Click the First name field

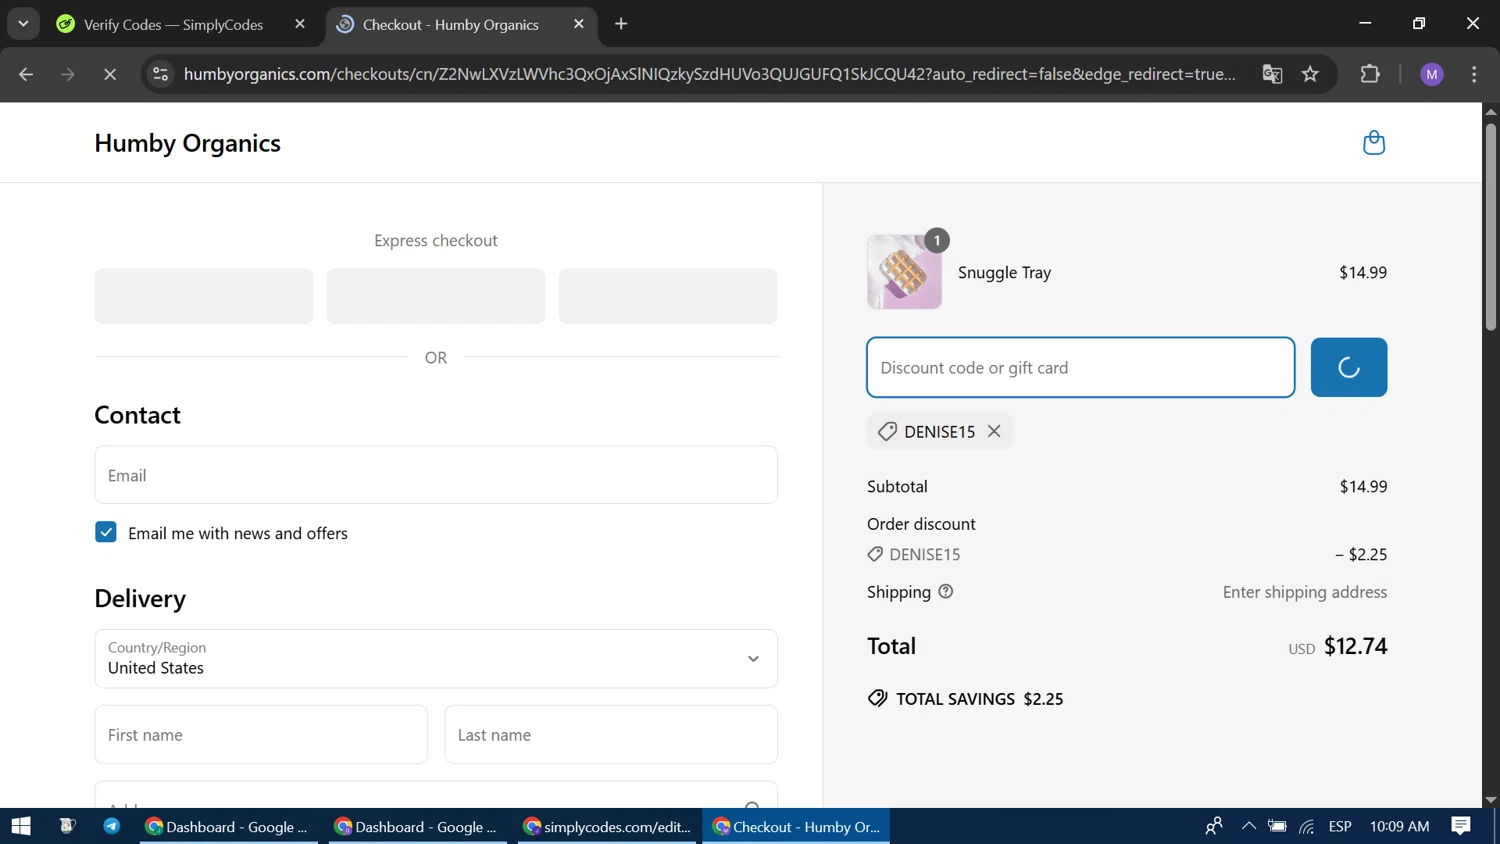[x=261, y=735]
